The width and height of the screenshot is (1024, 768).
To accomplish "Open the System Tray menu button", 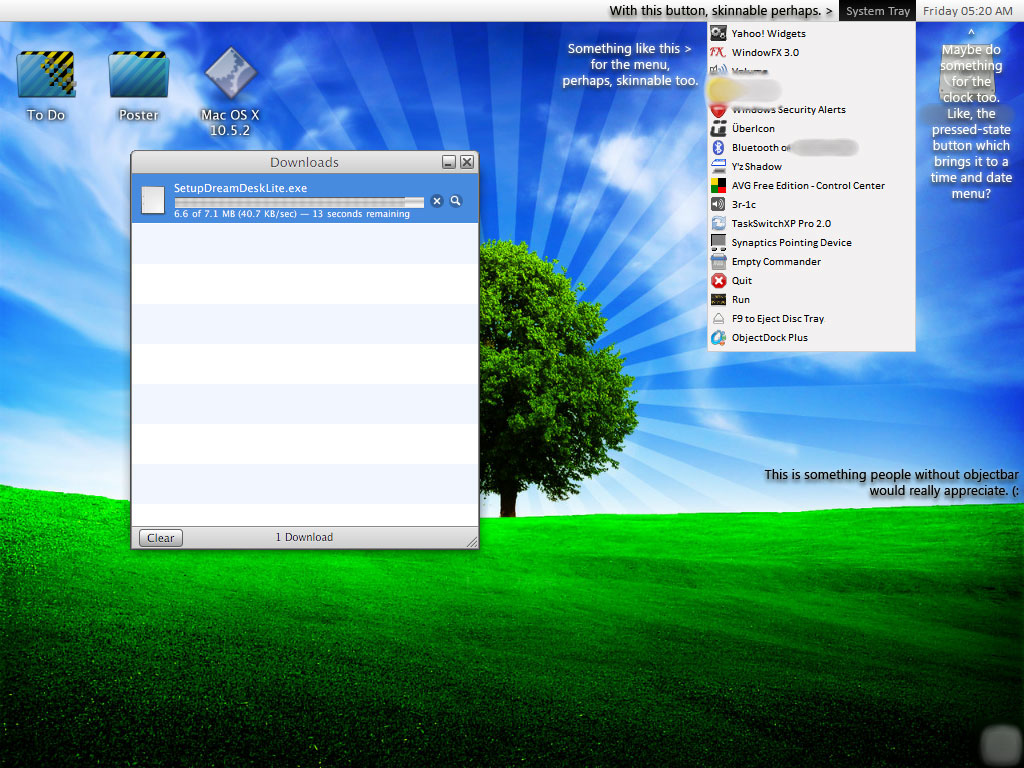I will tap(877, 11).
